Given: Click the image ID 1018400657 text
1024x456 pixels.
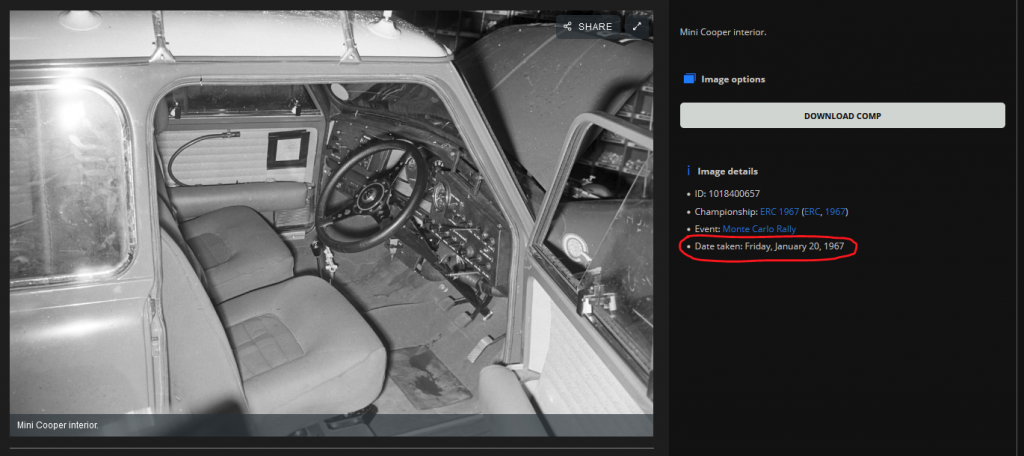Looking at the screenshot, I should click(x=728, y=193).
